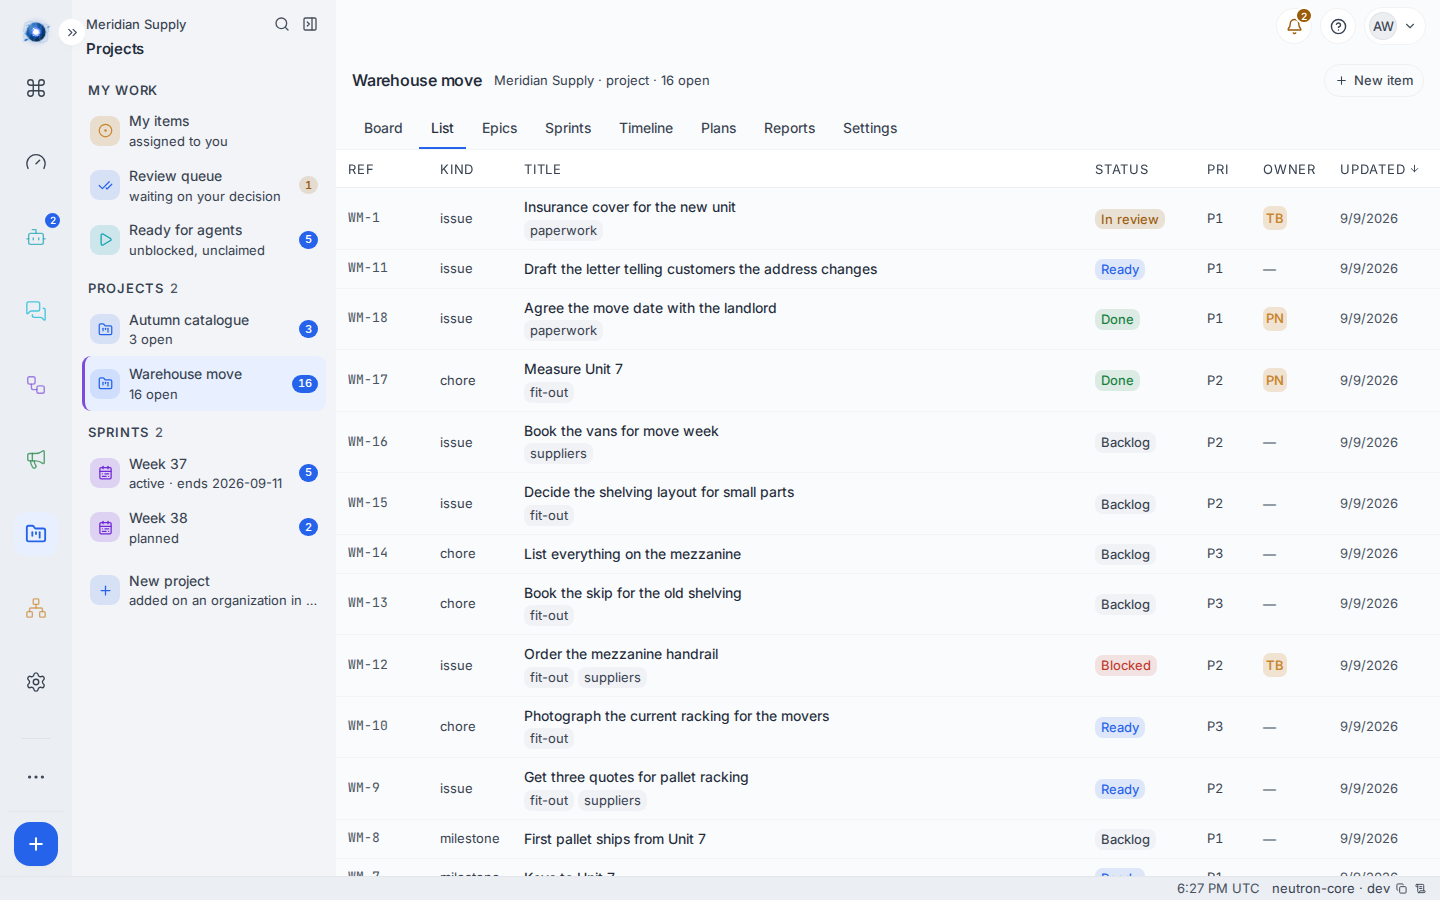This screenshot has height=900, width=1440.
Task: Open the gear settings icon in the rail
Action: click(36, 682)
